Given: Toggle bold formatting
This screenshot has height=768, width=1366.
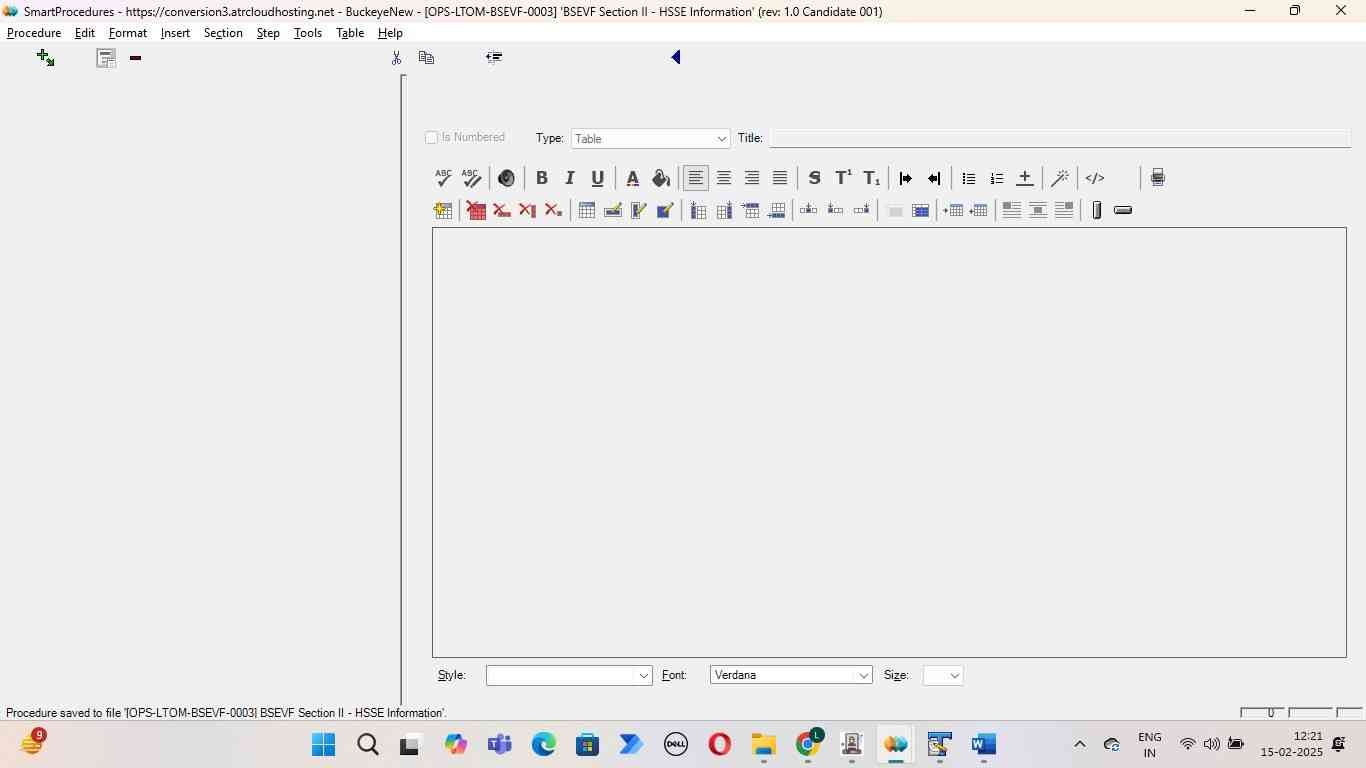Looking at the screenshot, I should pyautogui.click(x=541, y=178).
